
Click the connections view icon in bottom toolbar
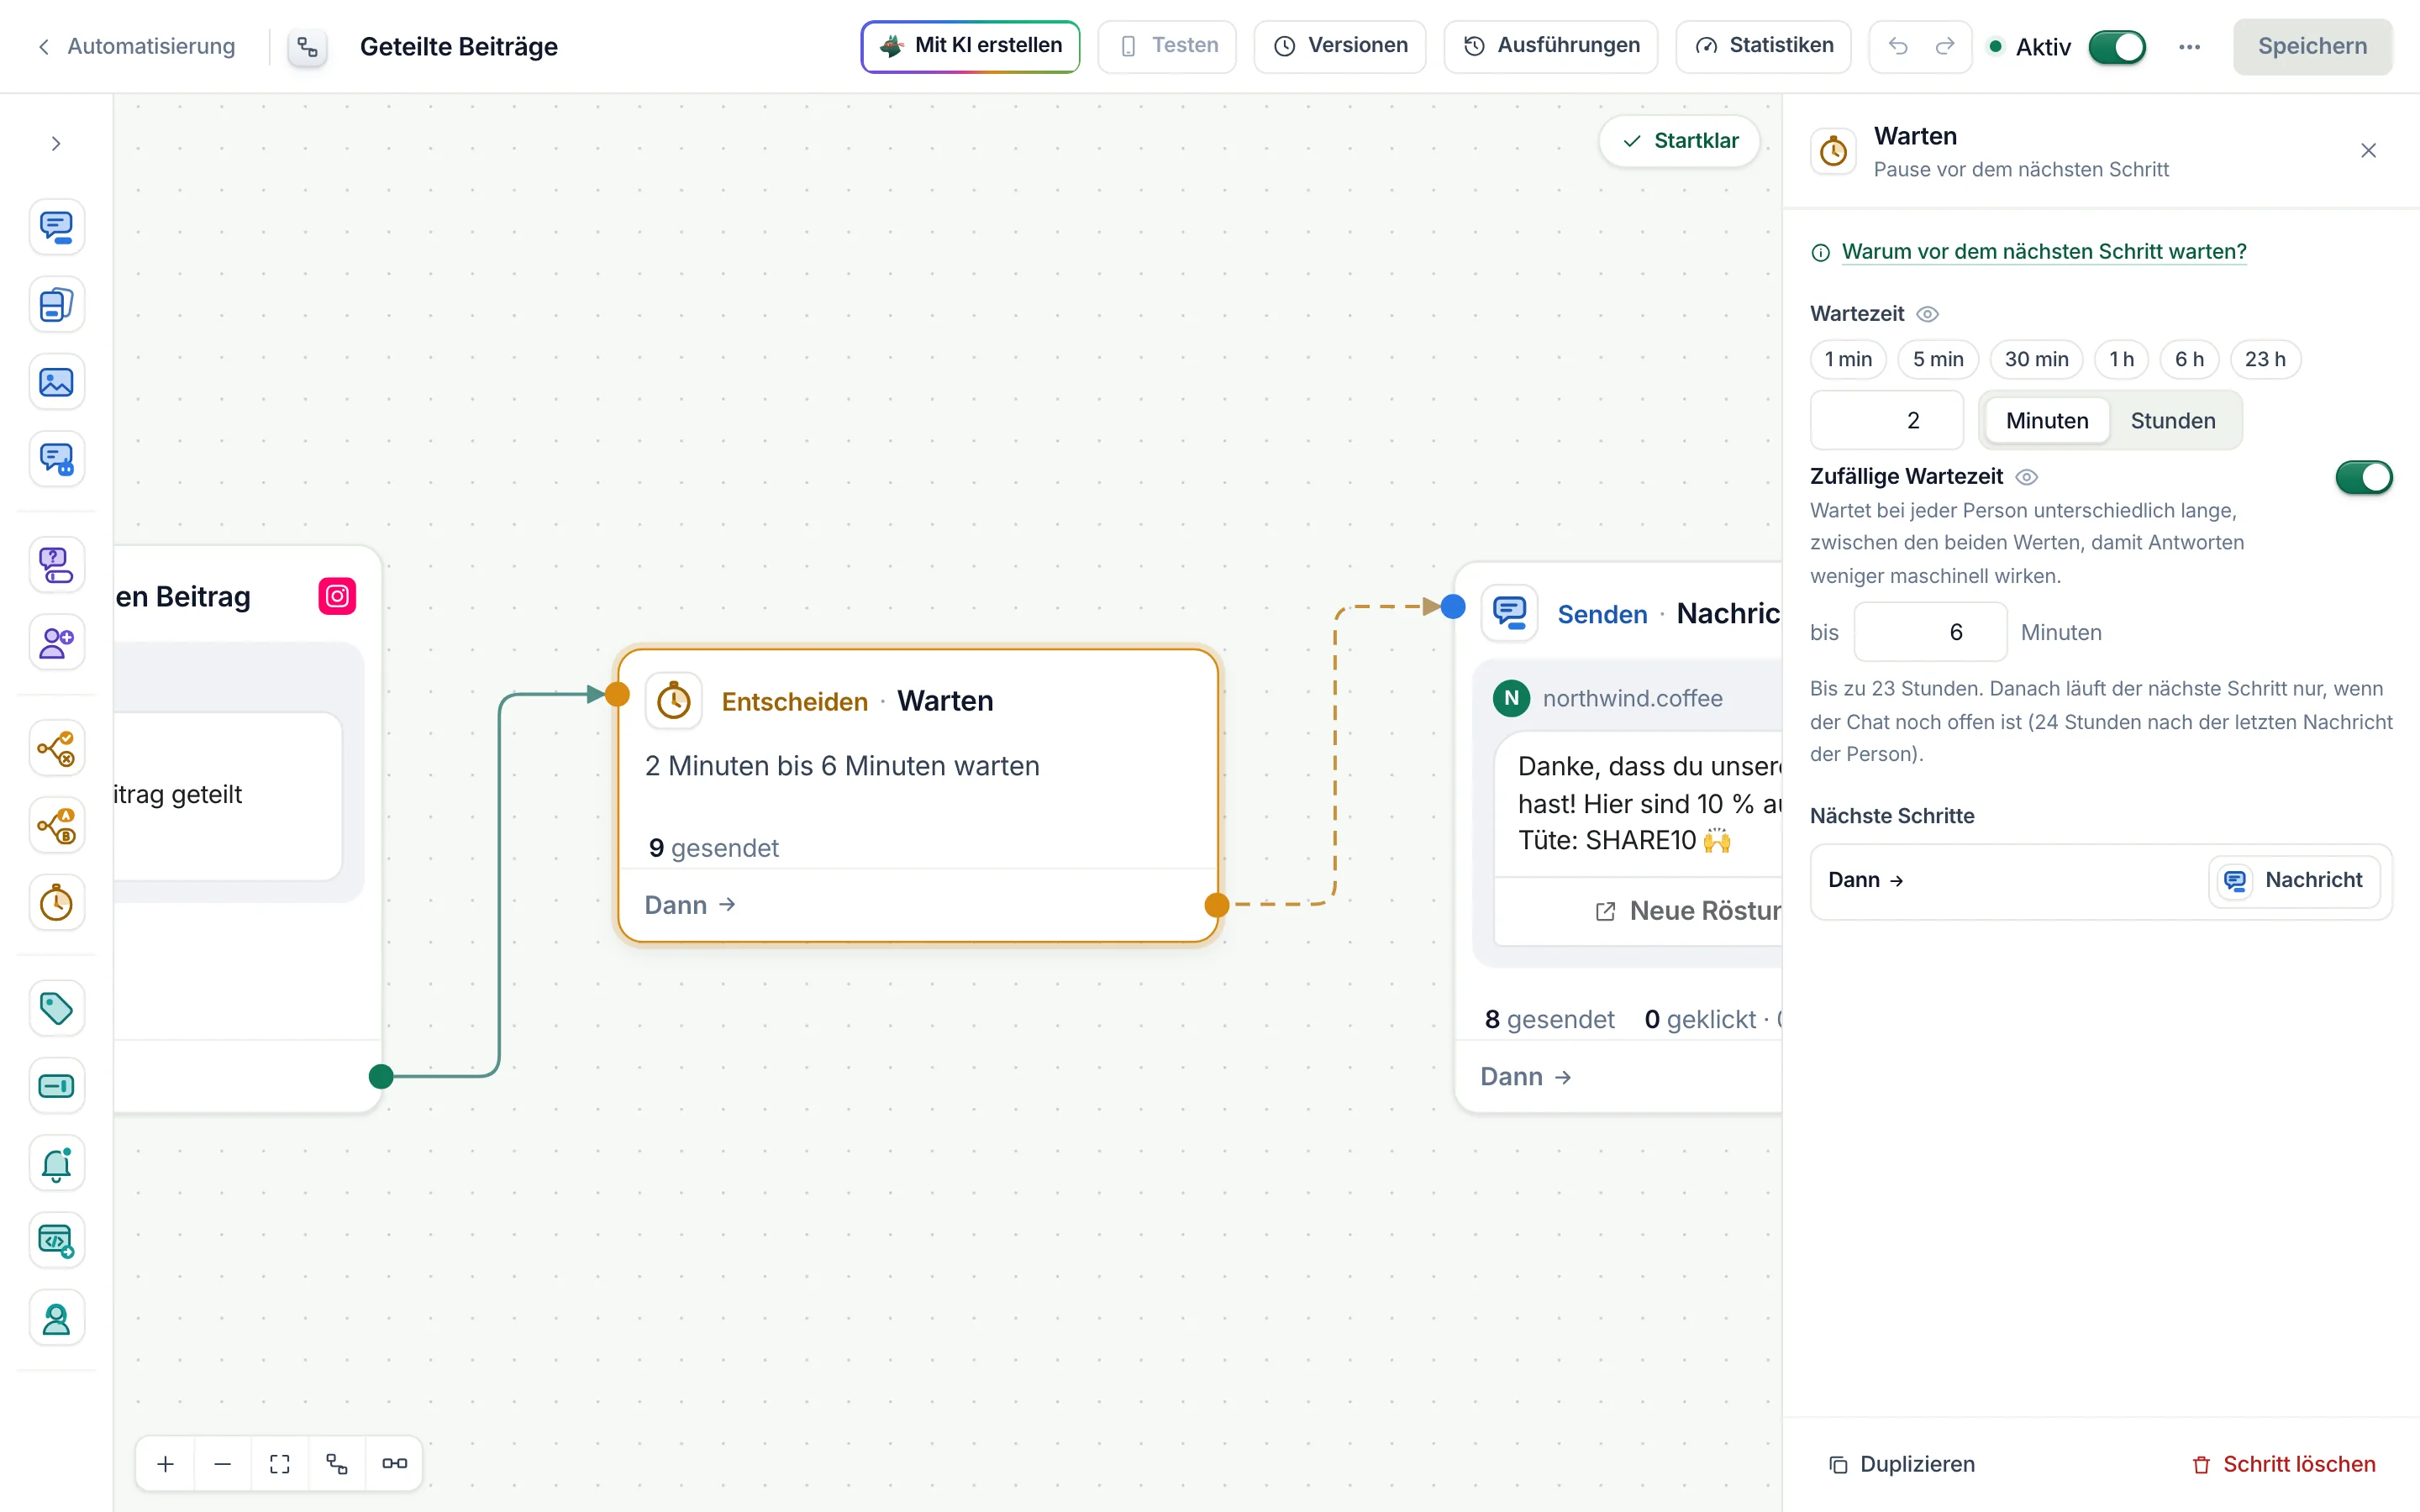394,1464
